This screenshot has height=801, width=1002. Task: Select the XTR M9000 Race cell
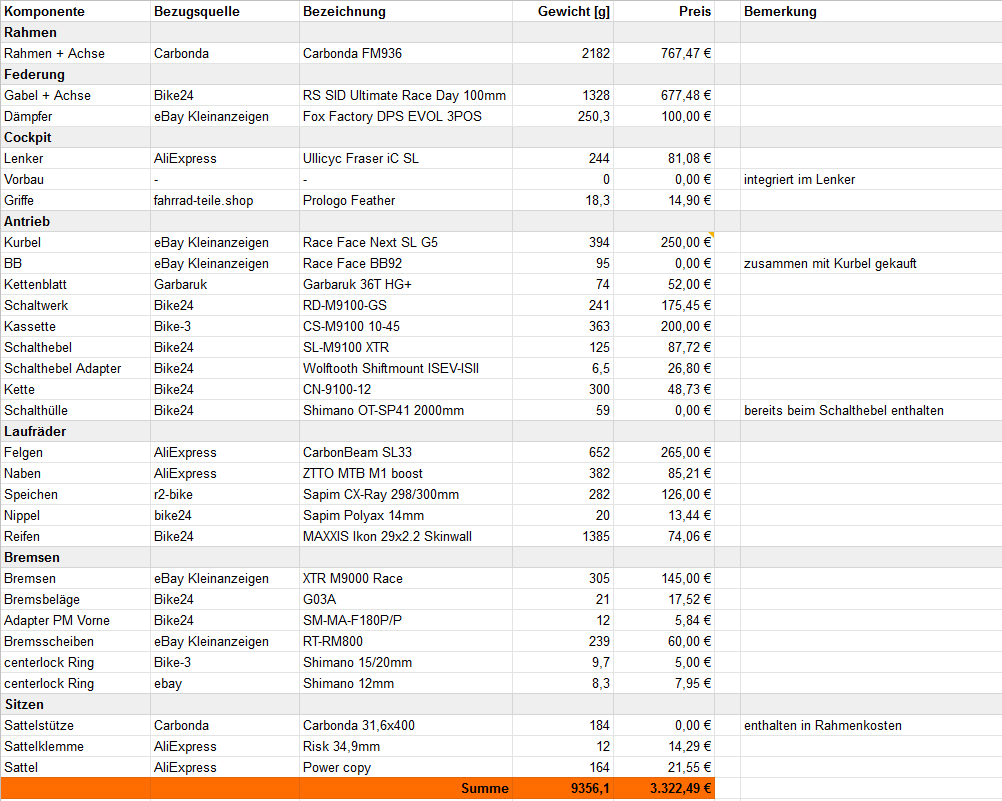pyautogui.click(x=406, y=579)
